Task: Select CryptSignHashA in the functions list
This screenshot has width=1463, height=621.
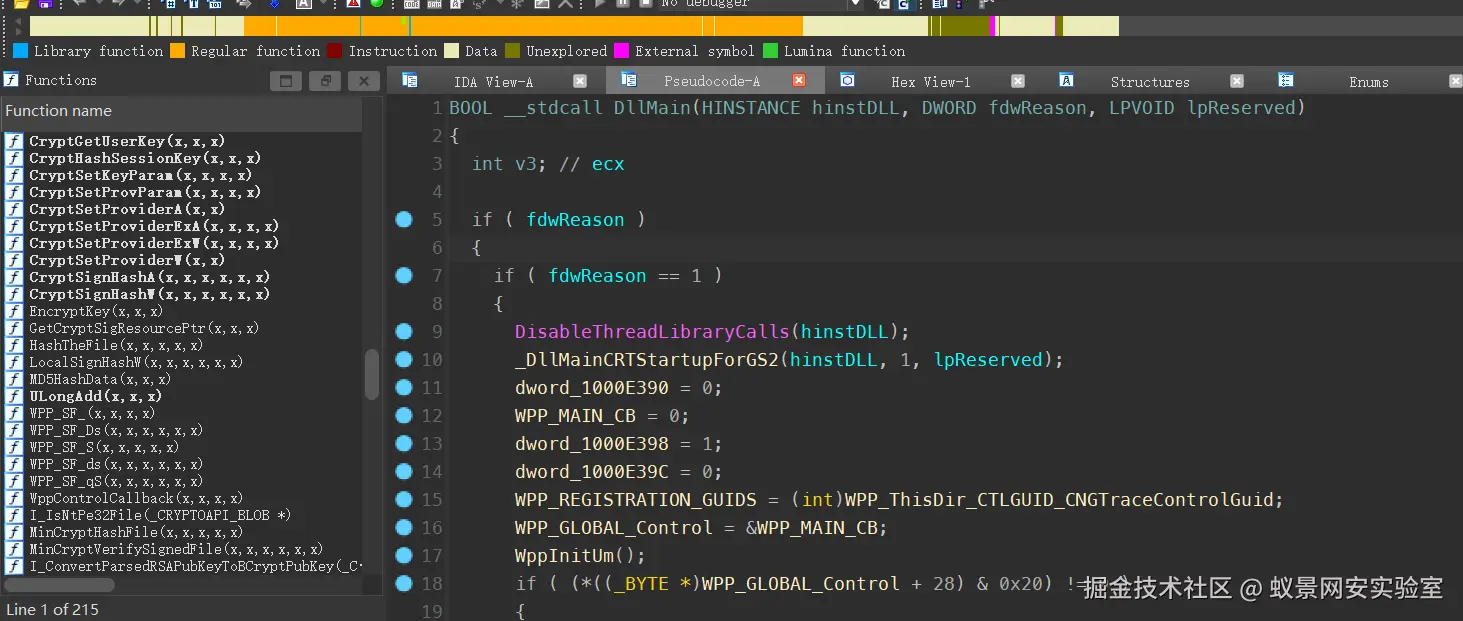Action: [149, 278]
